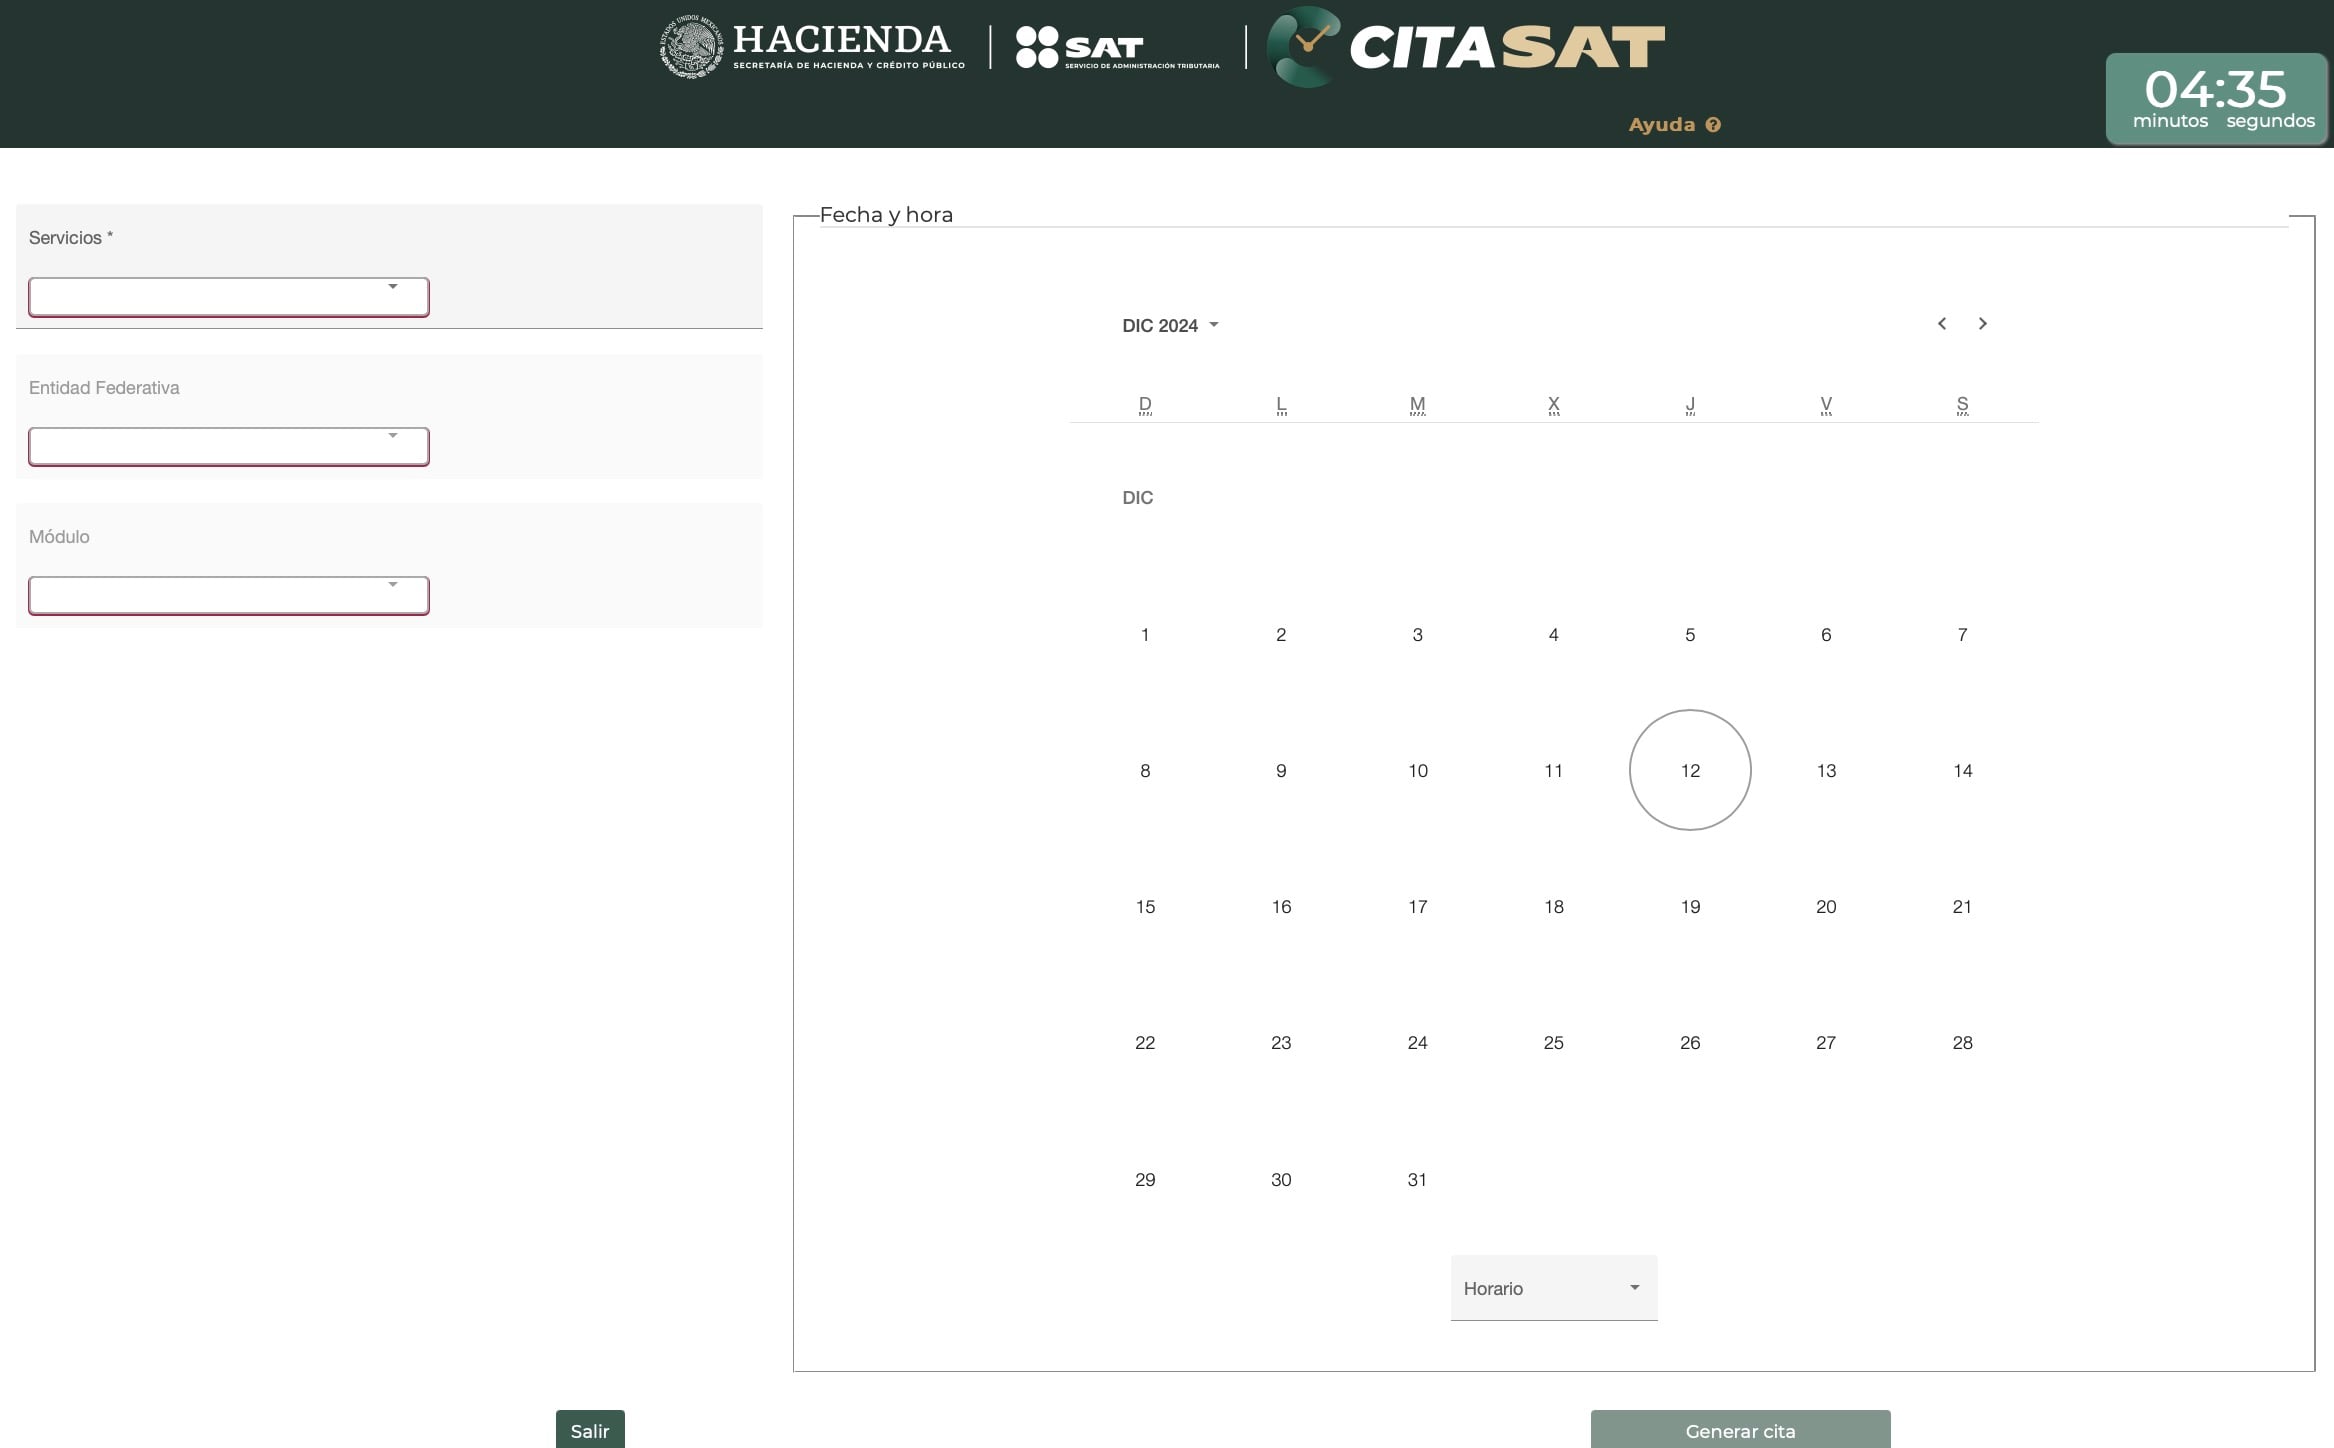
Task: Select day 25 on the calendar
Action: tap(1553, 1042)
